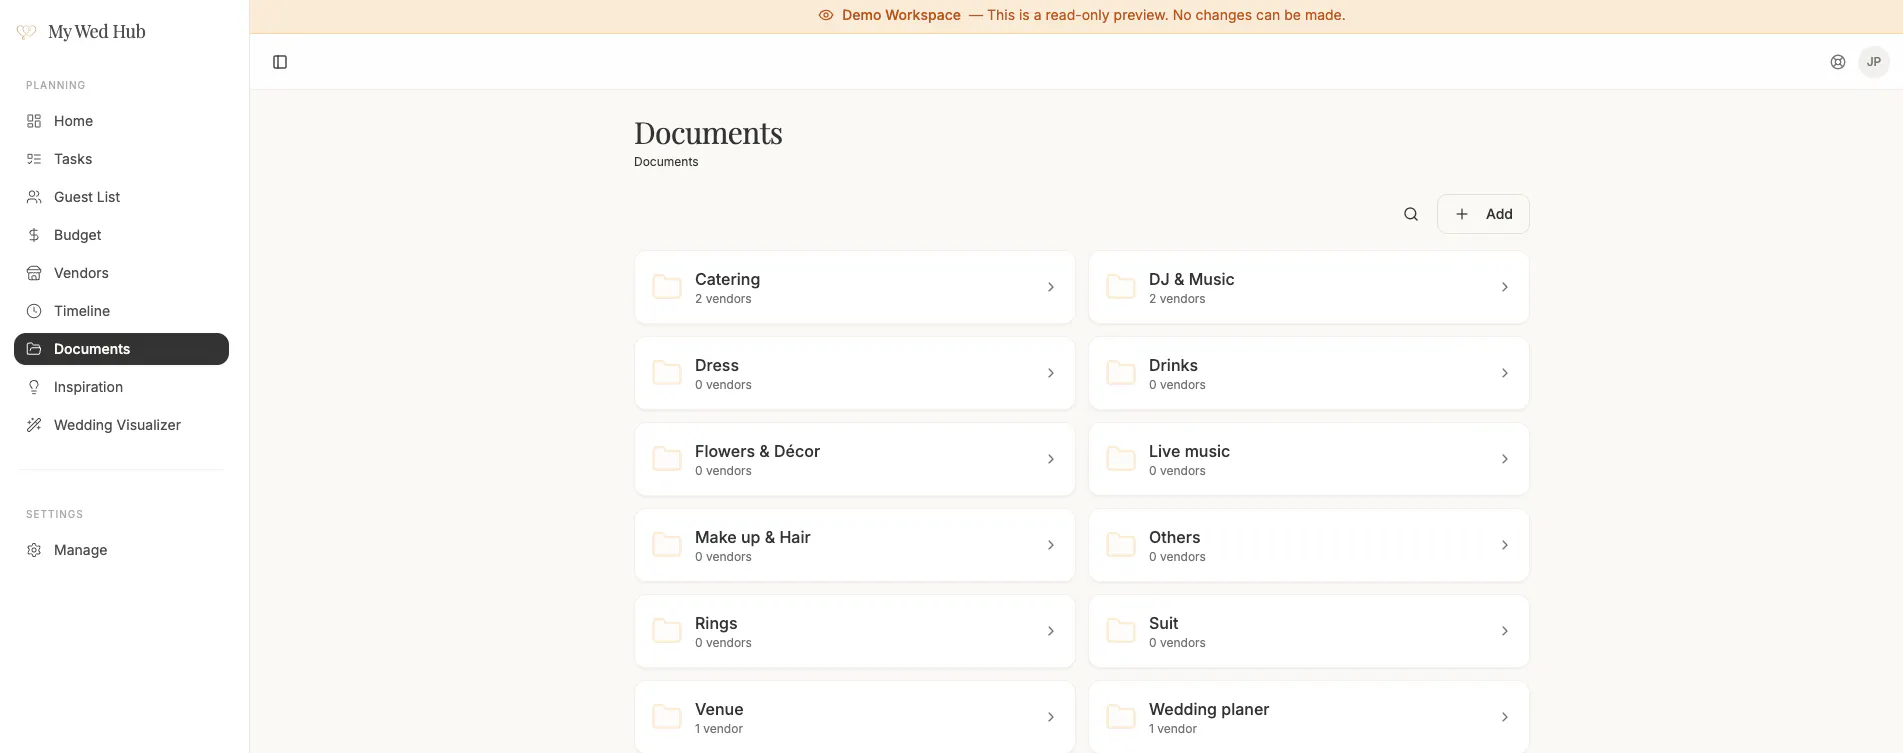Click the Tasks checklist icon
Viewport: 1903px width, 753px height.
34,159
